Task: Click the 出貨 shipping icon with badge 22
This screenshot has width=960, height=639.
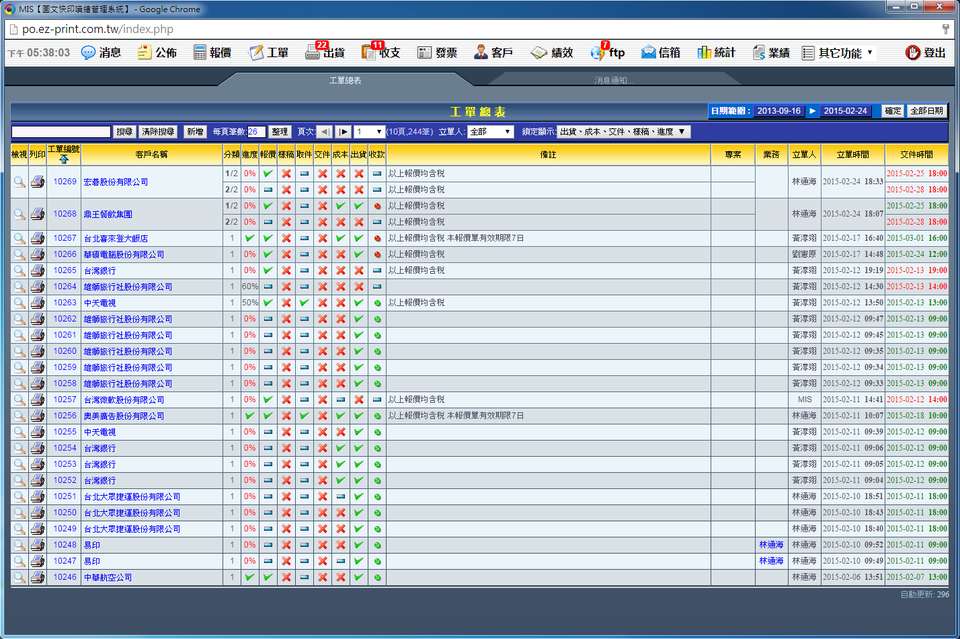Action: pyautogui.click(x=314, y=52)
